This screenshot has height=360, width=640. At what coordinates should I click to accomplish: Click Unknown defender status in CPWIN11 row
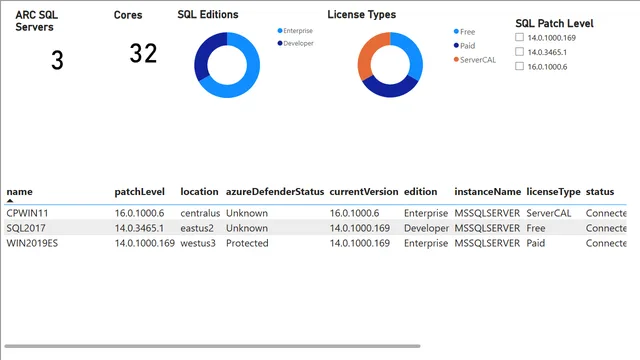(247, 213)
